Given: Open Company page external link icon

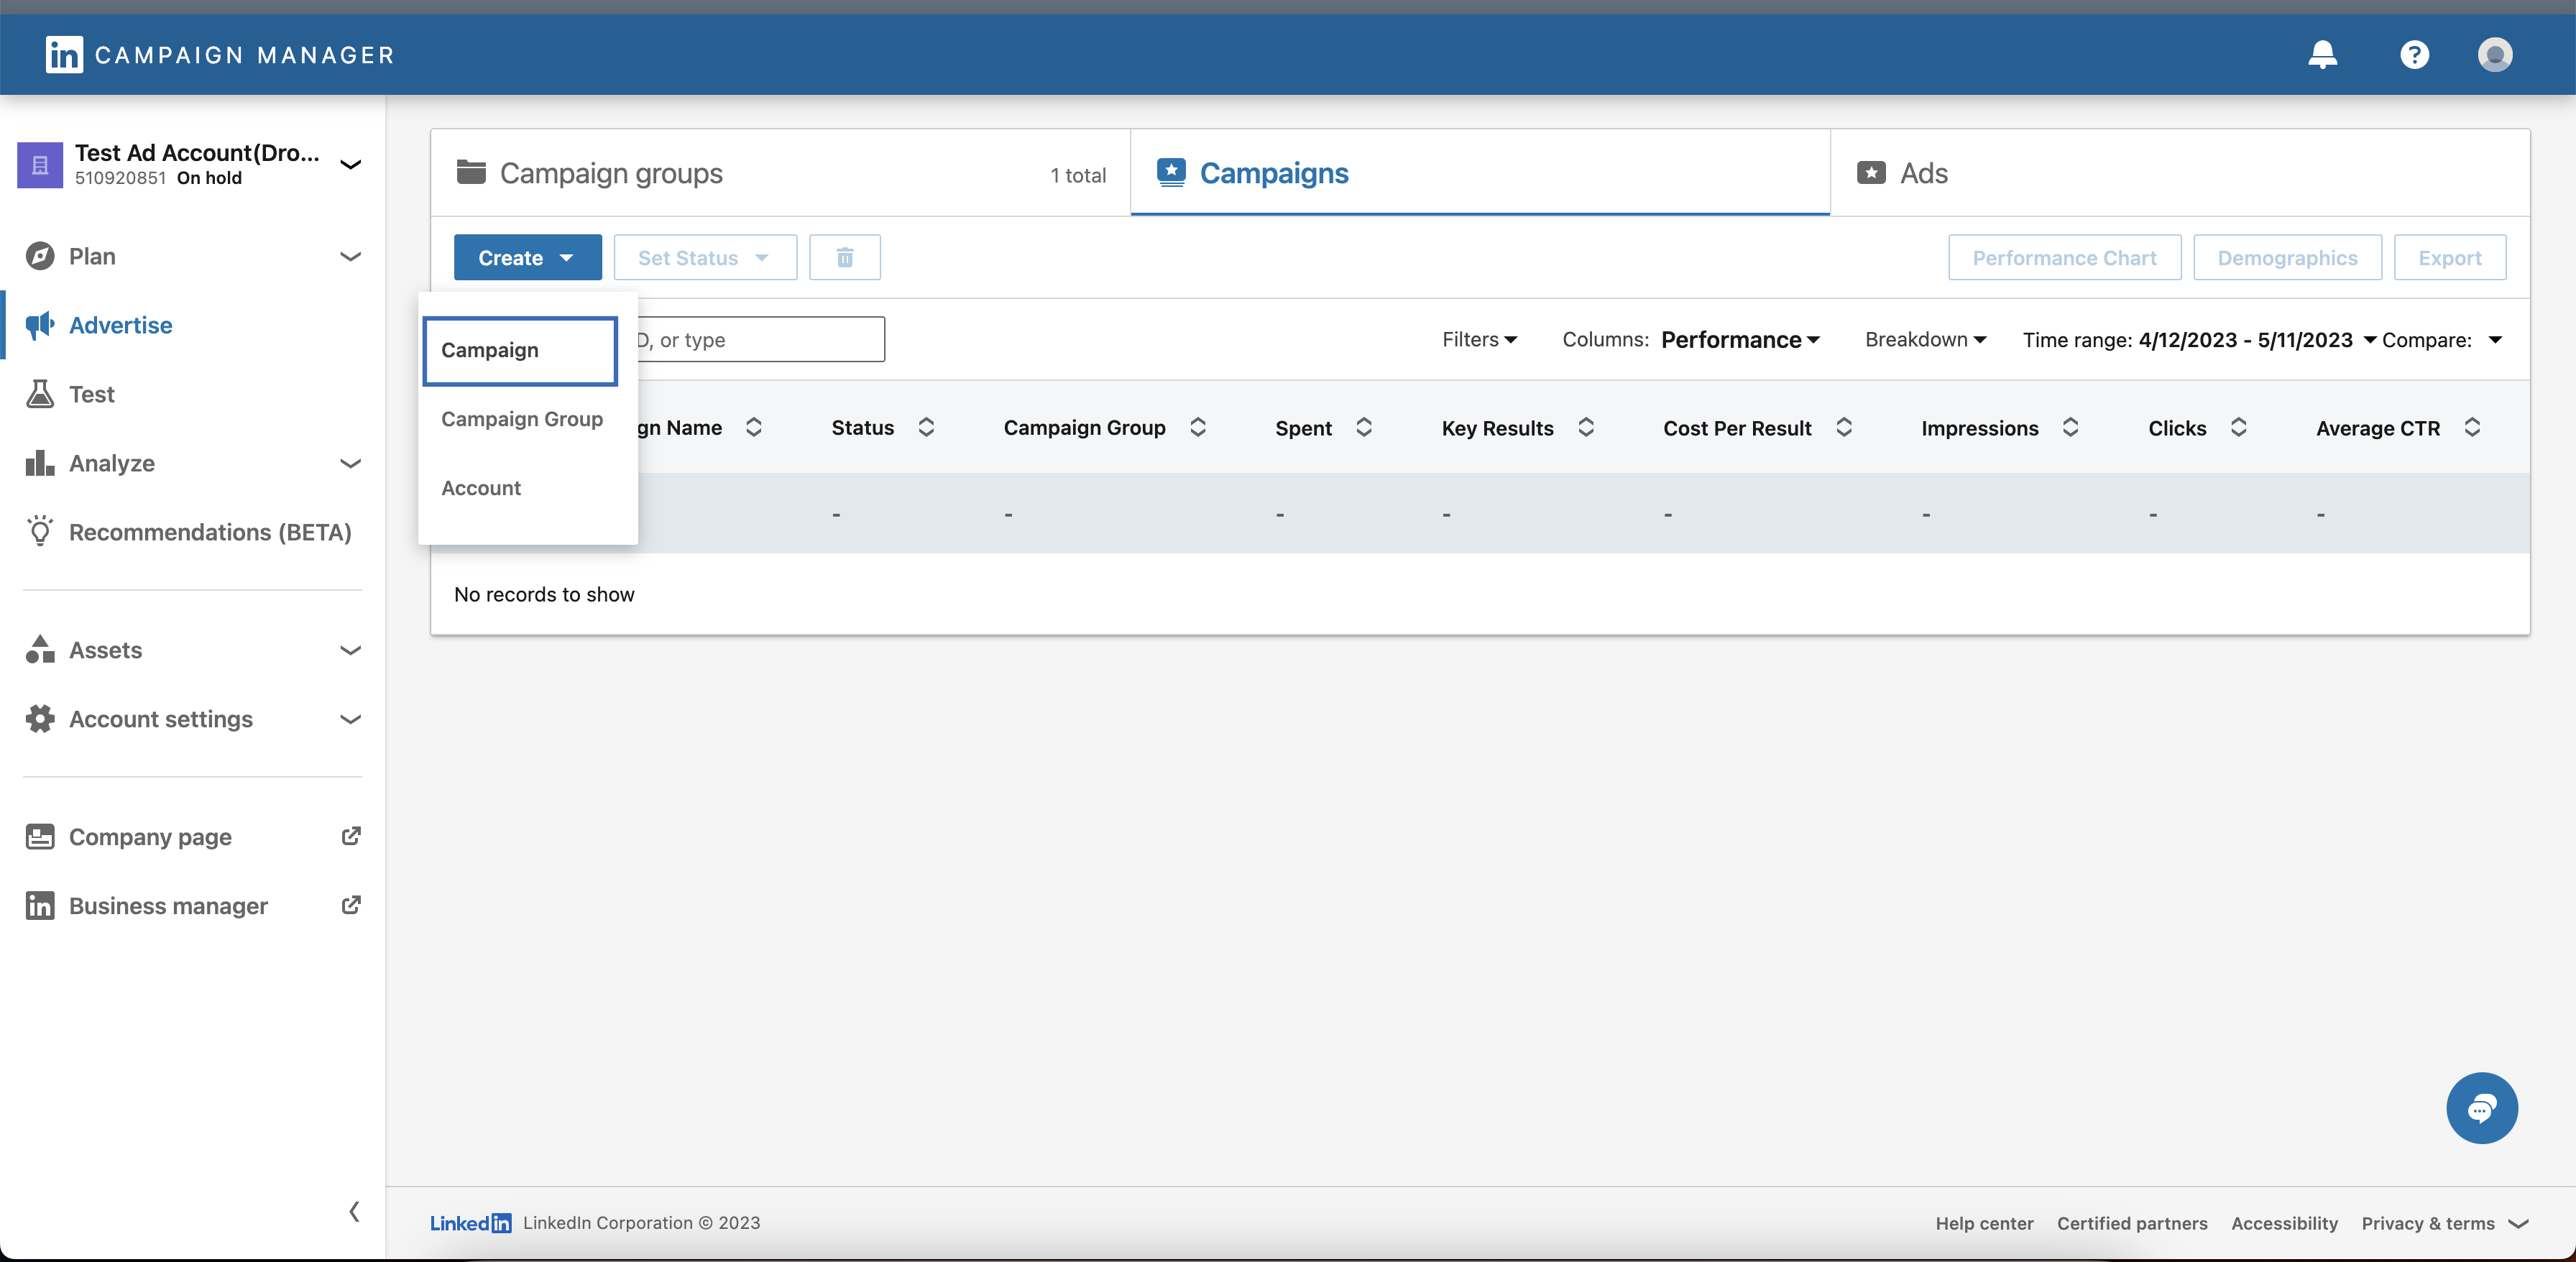Looking at the screenshot, I should (350, 836).
